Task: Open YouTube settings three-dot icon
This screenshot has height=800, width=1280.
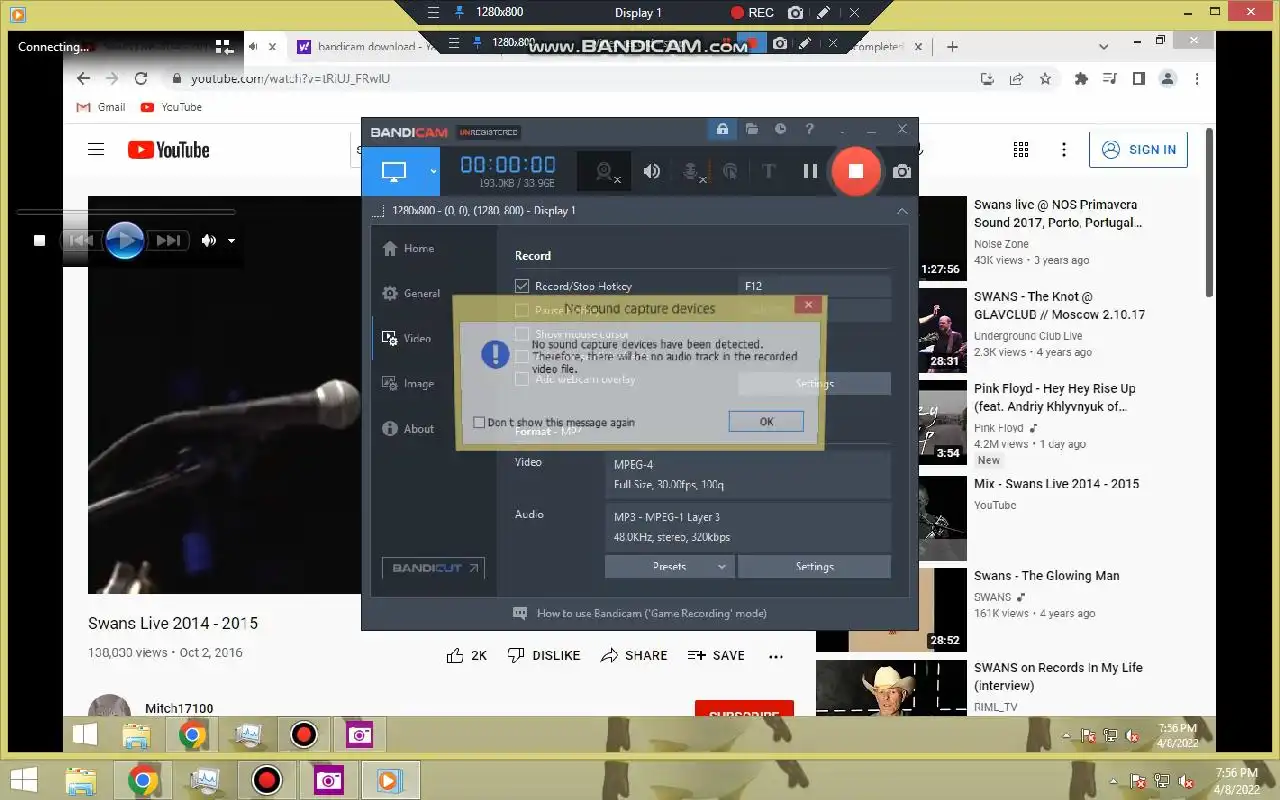Action: [1063, 150]
